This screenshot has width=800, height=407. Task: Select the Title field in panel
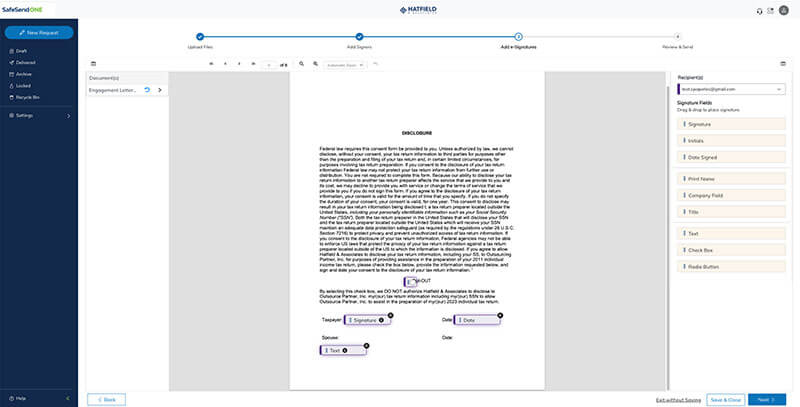tap(731, 212)
